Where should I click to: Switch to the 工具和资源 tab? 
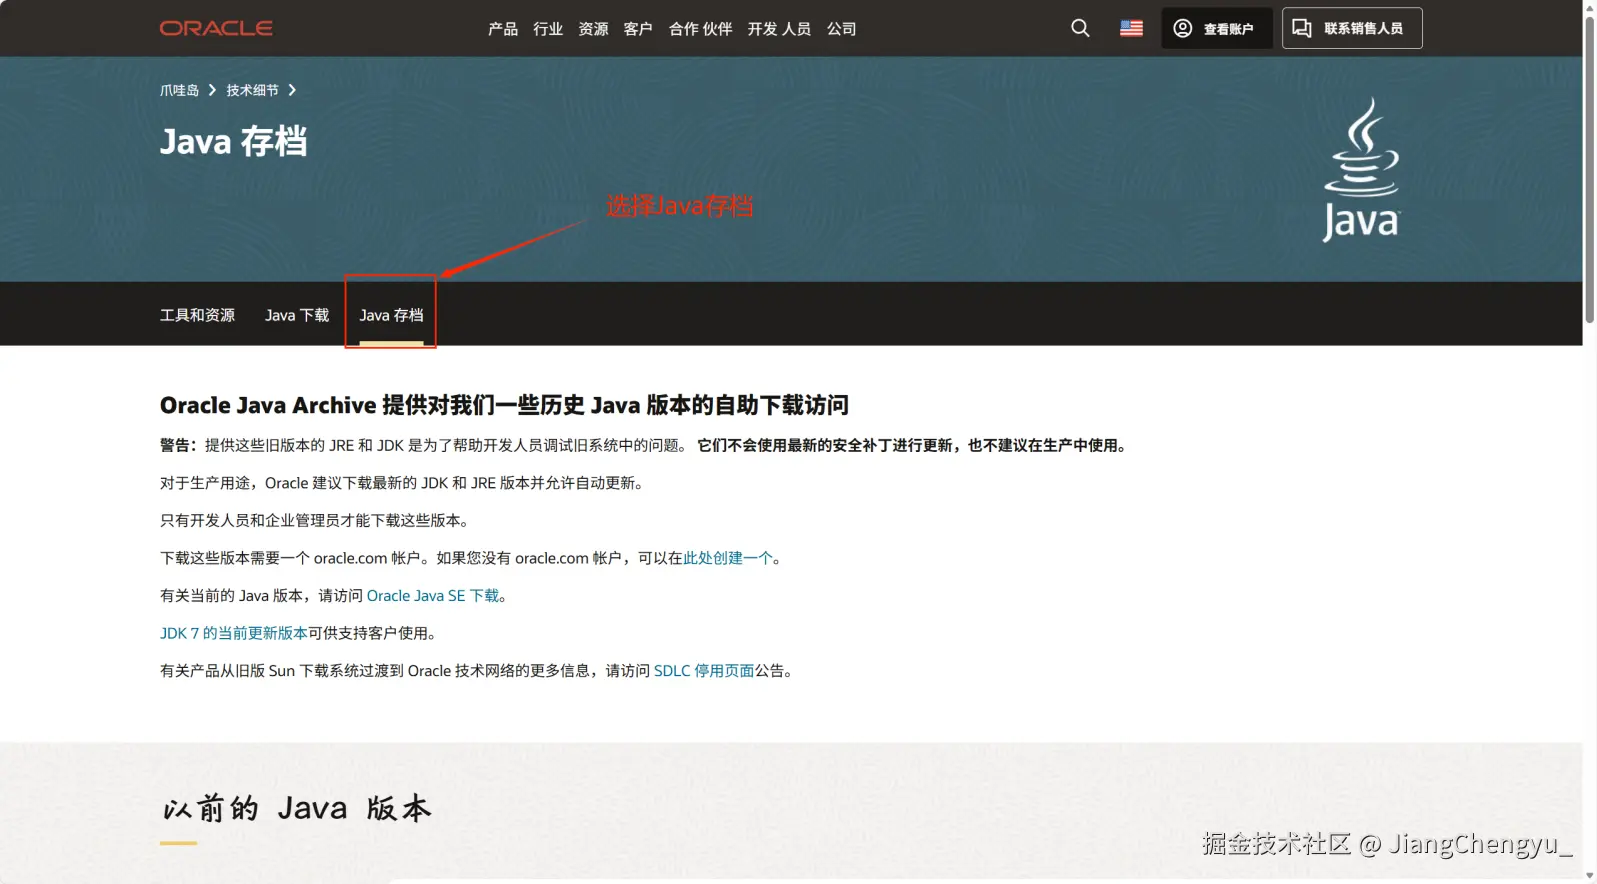tap(197, 315)
